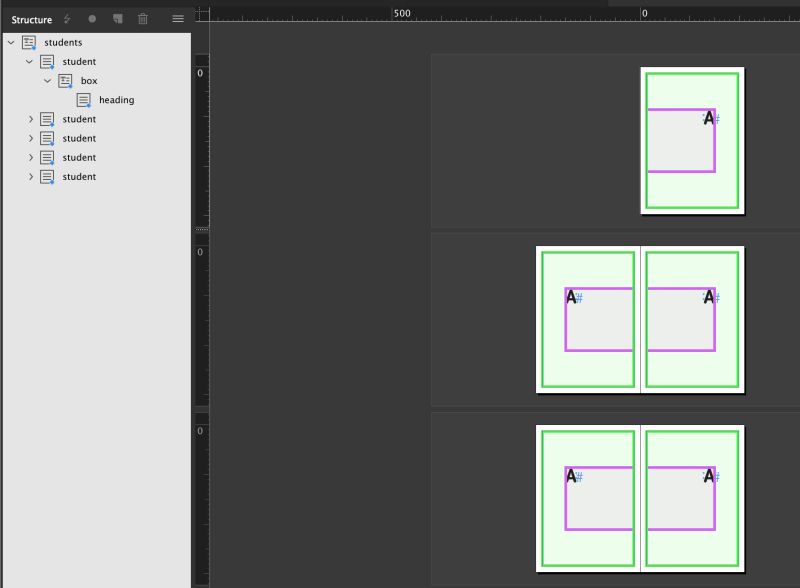Click the Validate structure lightning bolt icon
This screenshot has height=588, width=800.
tap(65, 19)
